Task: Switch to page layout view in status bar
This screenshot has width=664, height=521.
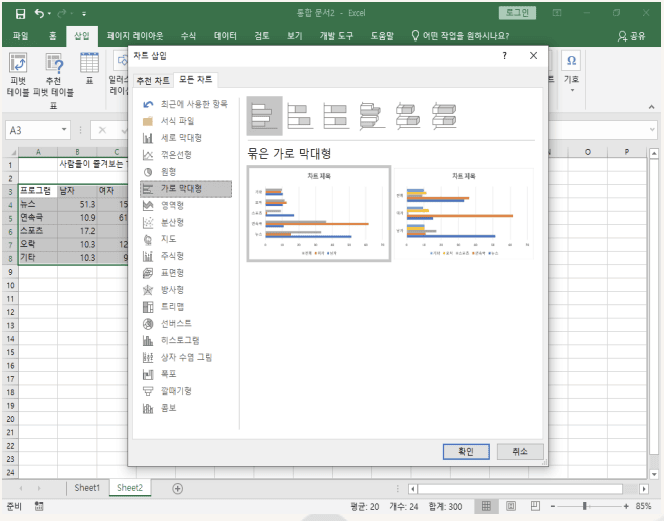Action: tap(510, 506)
